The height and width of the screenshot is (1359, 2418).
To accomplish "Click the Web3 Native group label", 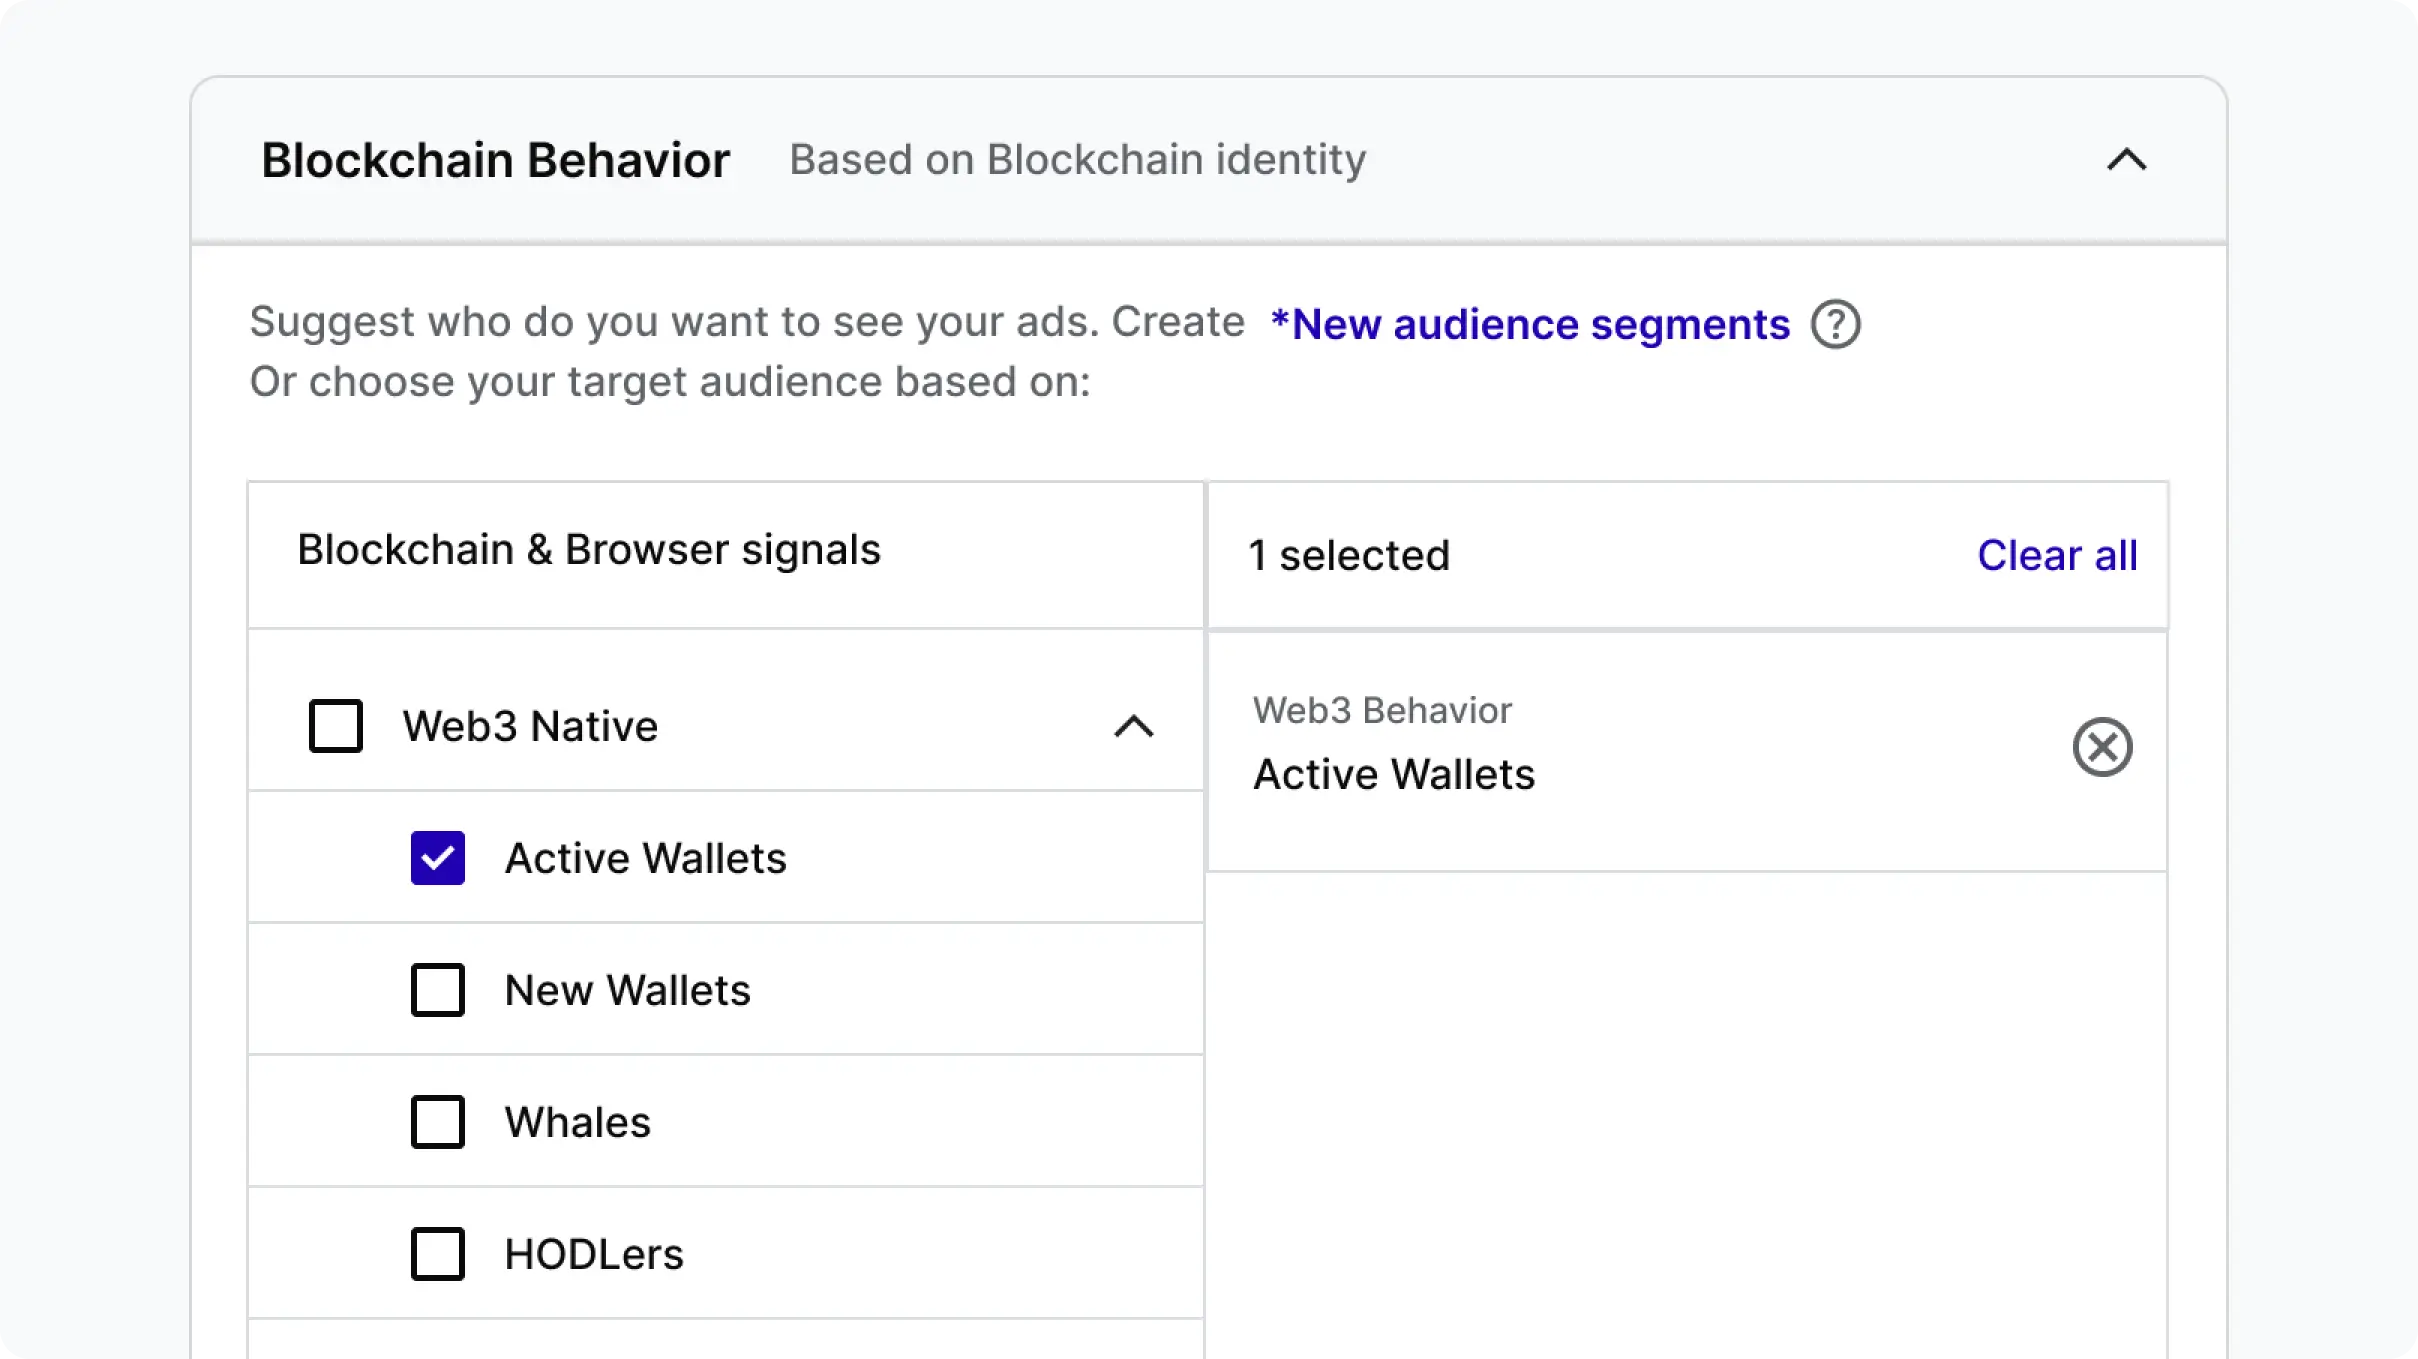I will pyautogui.click(x=530, y=726).
